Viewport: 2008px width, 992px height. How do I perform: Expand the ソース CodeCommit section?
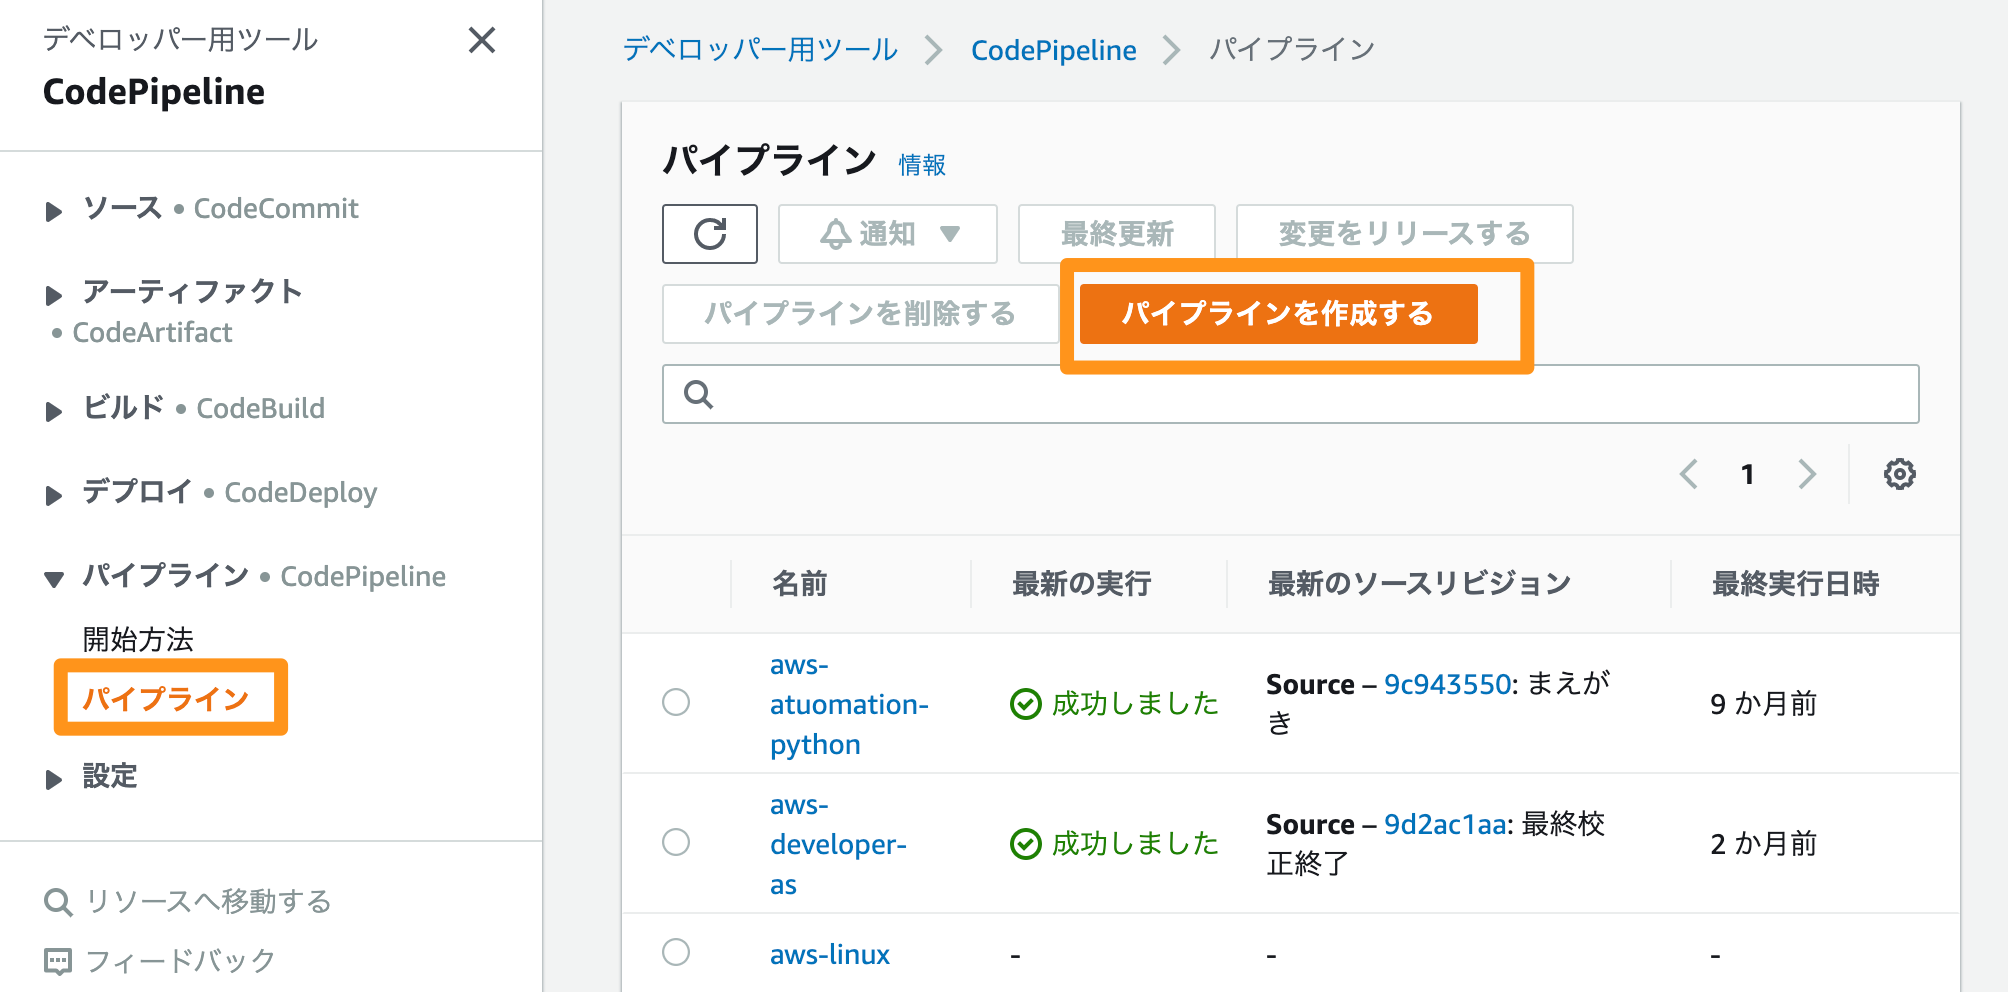coord(54,211)
